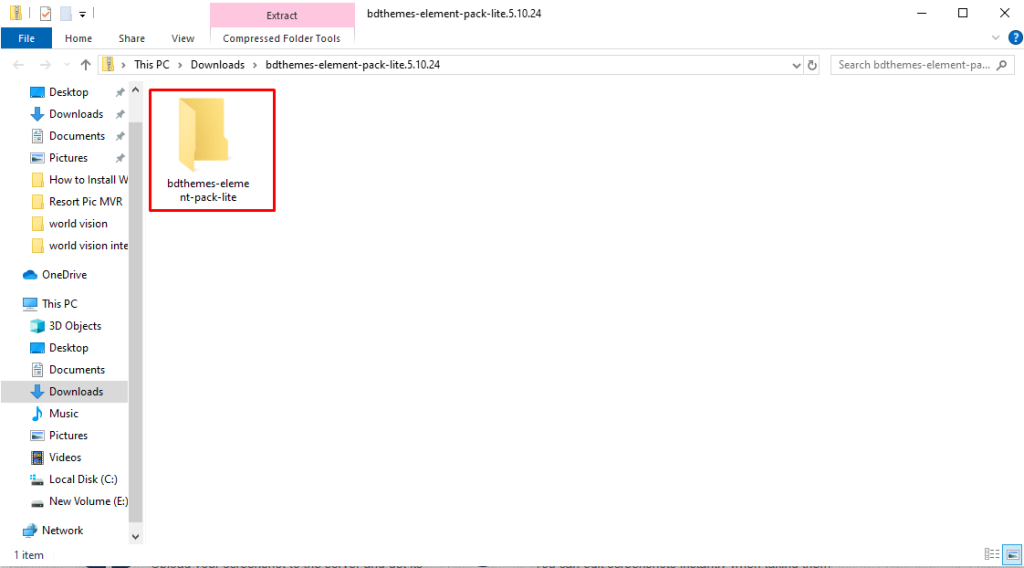The height and width of the screenshot is (568, 1024).
Task: Switch to details view in status bar
Action: [x=992, y=554]
